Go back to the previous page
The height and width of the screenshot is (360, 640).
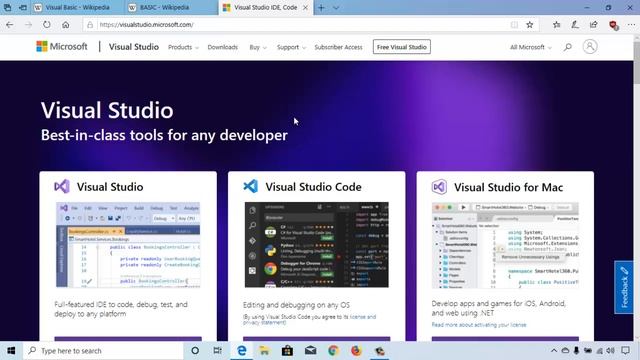(x=9, y=25)
